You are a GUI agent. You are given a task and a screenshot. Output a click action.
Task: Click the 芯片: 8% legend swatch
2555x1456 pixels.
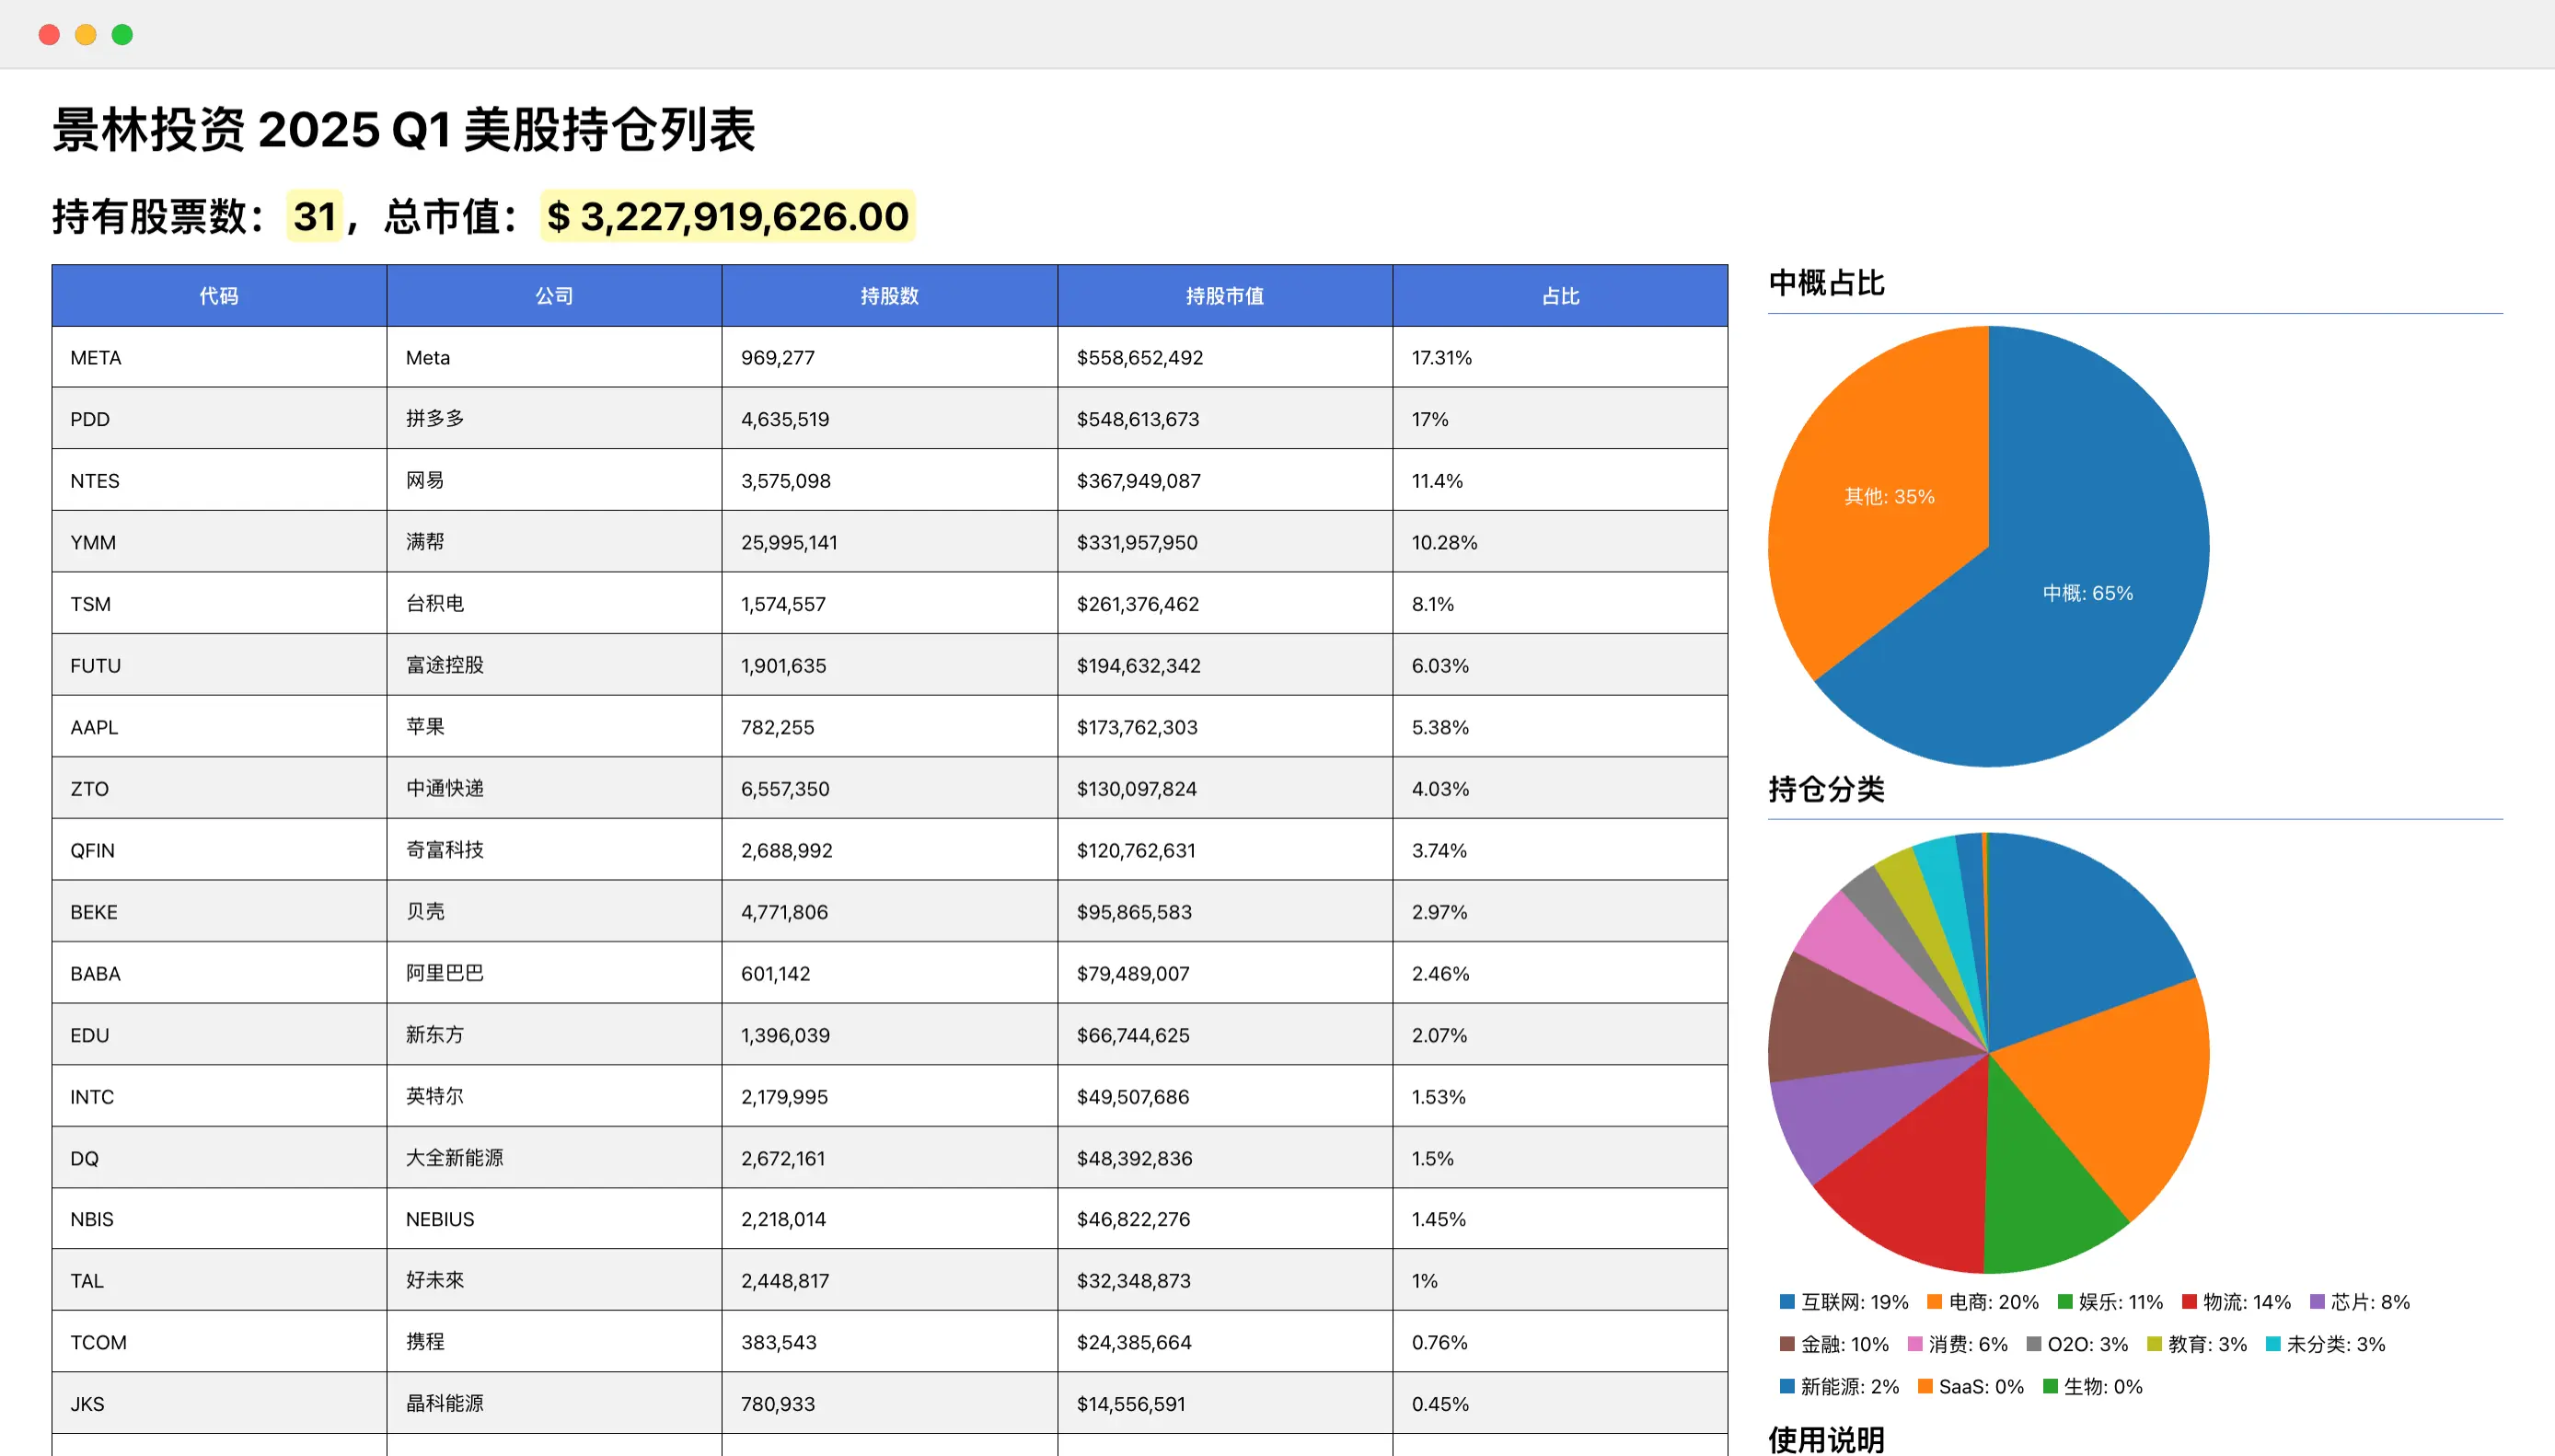click(2317, 1301)
